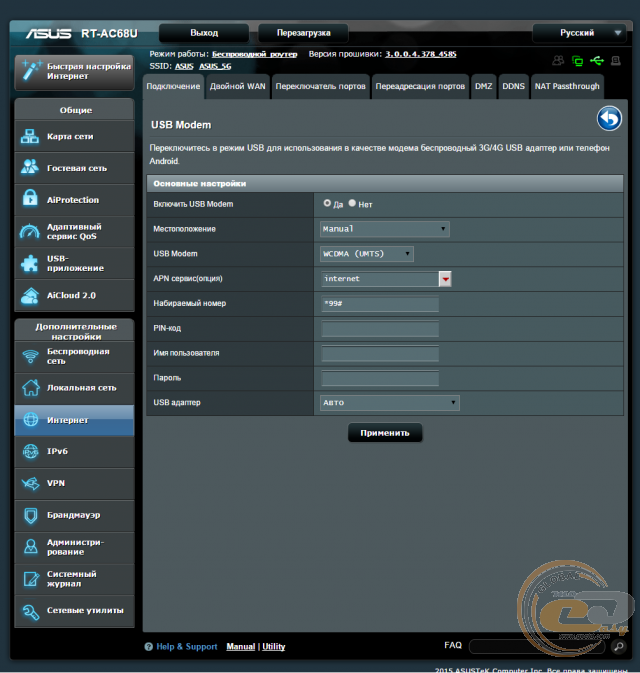Click the printer status icon
640x673 pixels.
[x=616, y=61]
